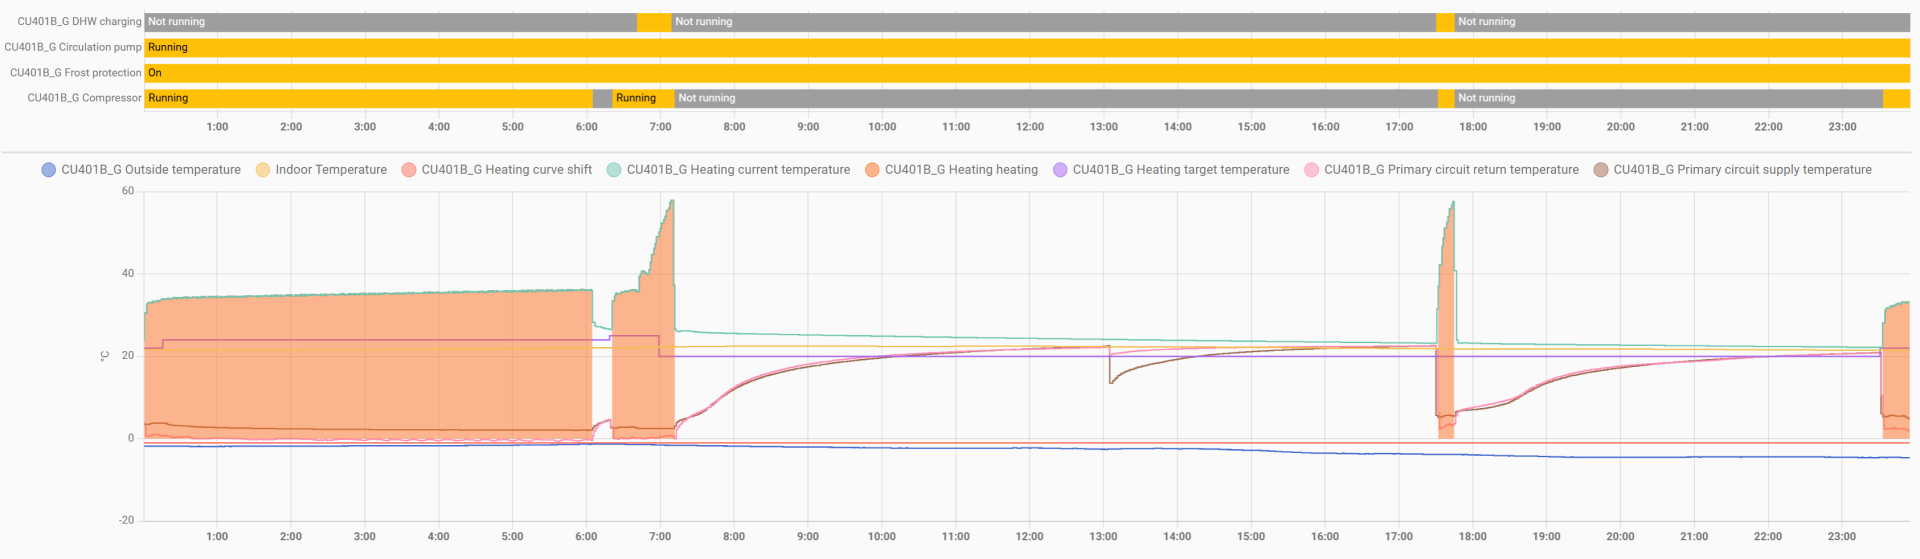Click the Heating curve shift legend circle

click(x=409, y=170)
